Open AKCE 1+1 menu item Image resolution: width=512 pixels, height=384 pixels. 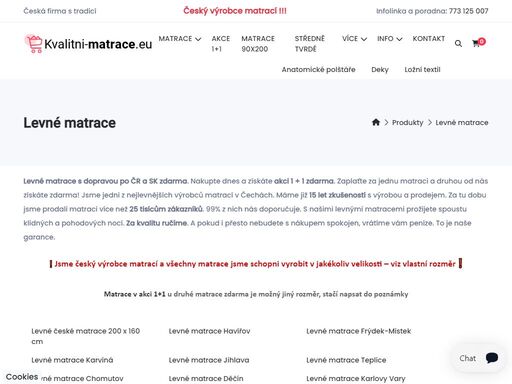(221, 44)
